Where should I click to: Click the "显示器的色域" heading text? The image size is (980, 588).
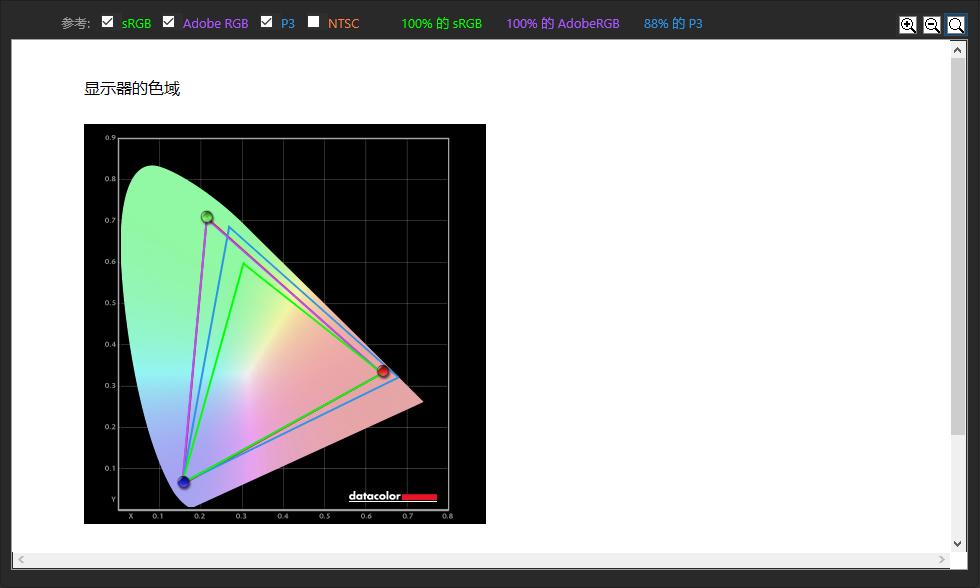tap(132, 89)
